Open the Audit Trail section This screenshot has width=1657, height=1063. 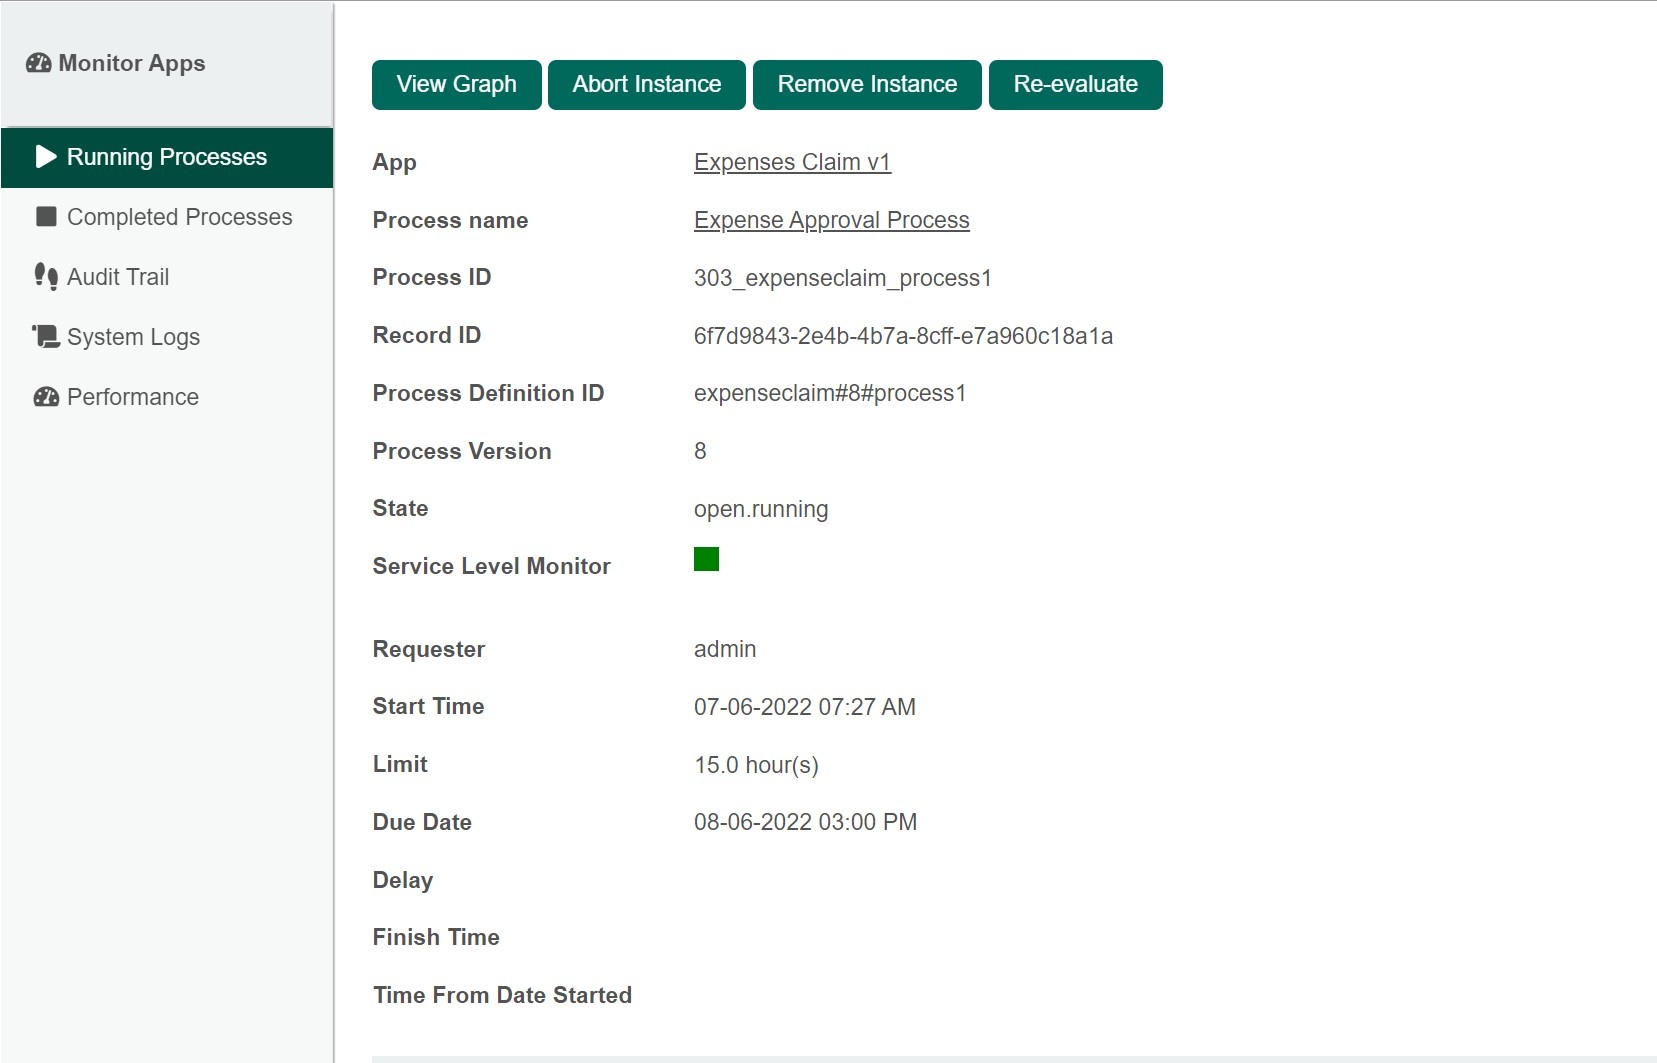click(167, 277)
